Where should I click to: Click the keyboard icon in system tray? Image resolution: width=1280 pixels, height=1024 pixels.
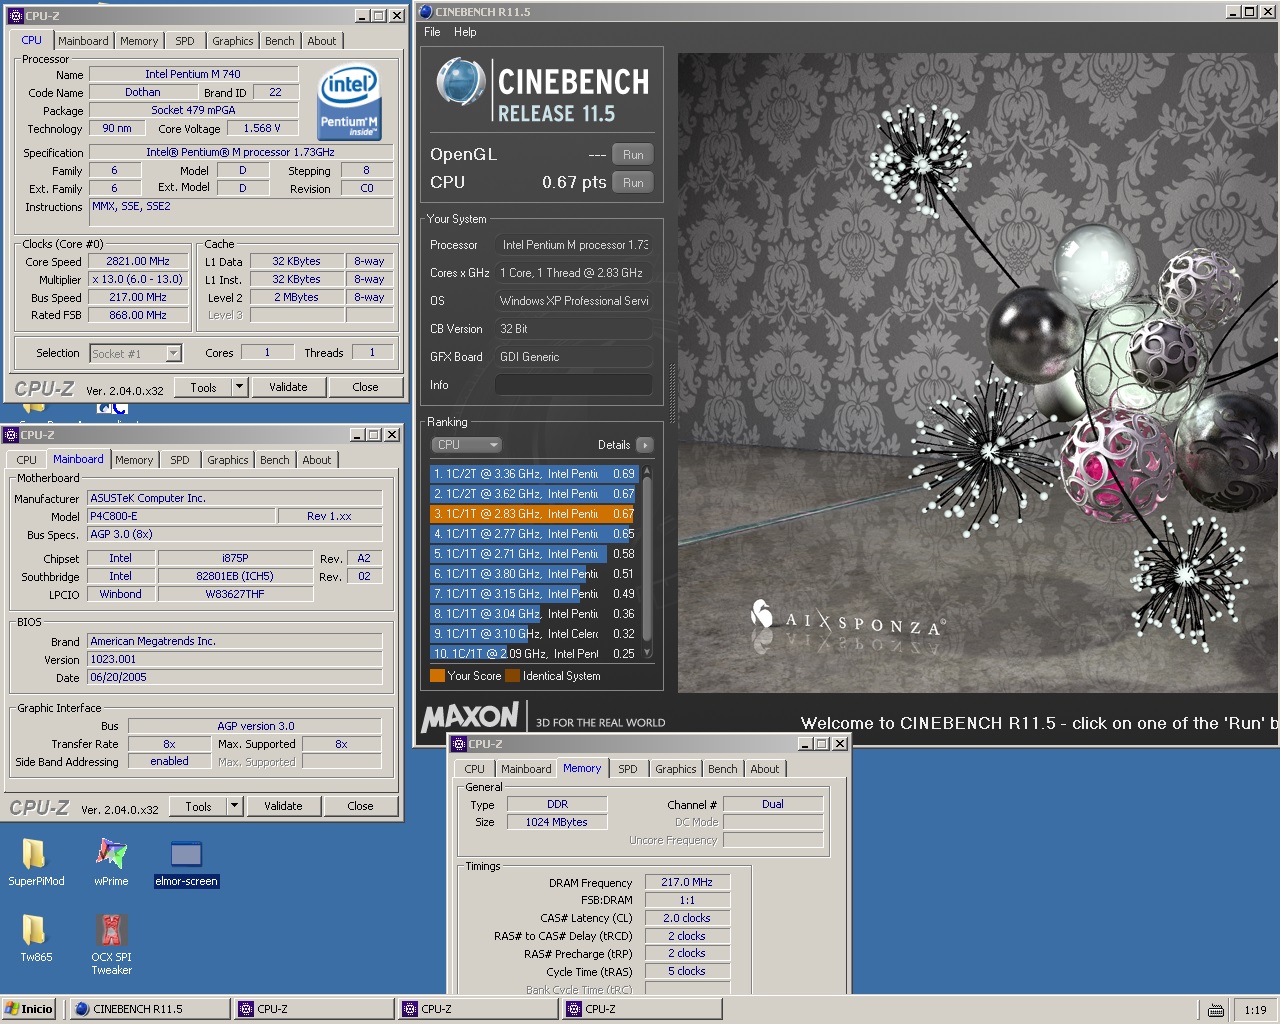point(1215,1010)
